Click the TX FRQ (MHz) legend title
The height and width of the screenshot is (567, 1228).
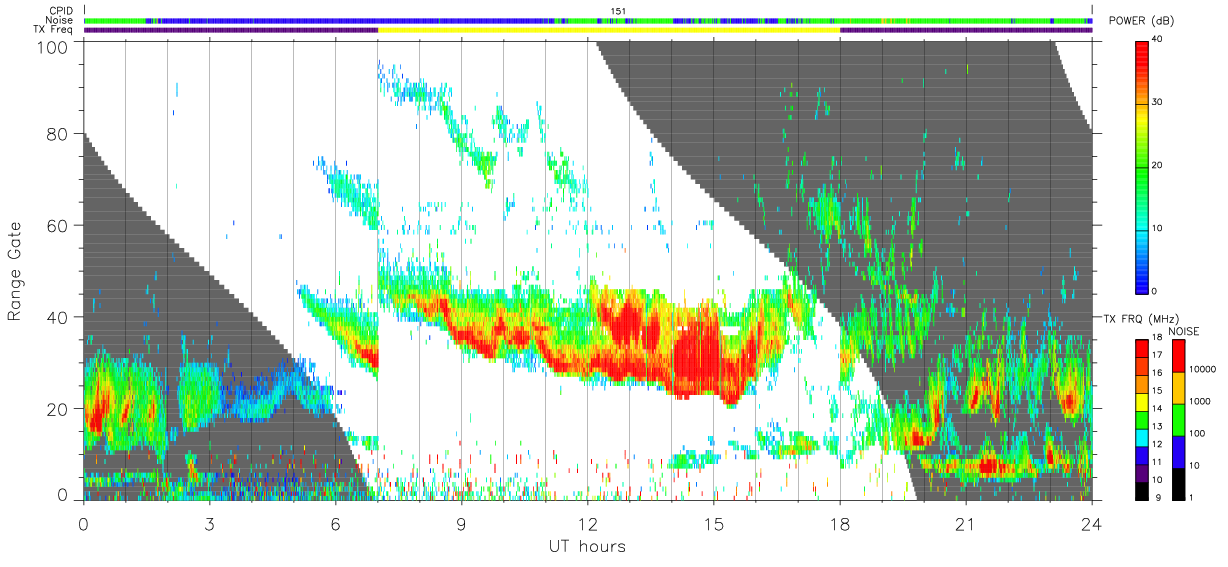point(1140,318)
